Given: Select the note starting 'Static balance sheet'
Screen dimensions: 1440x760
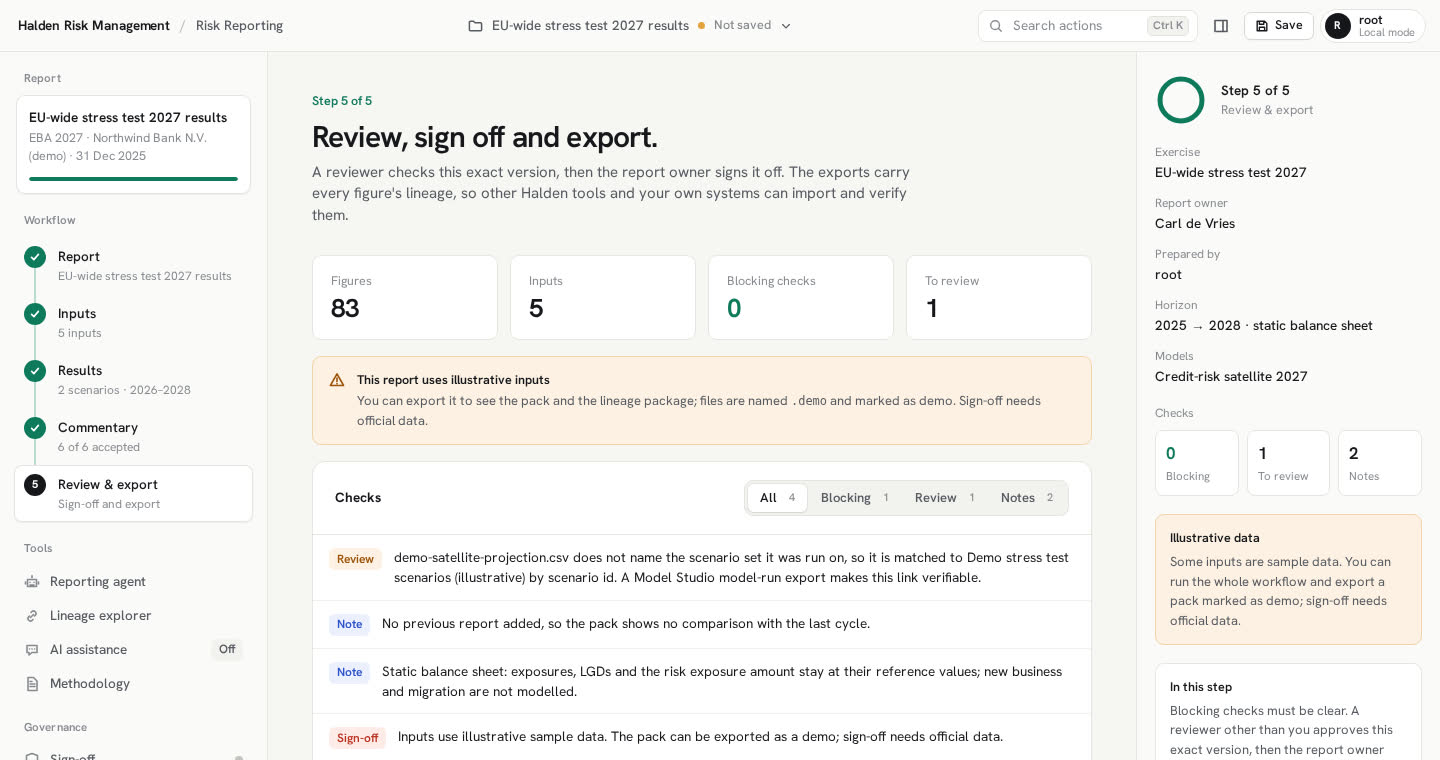Looking at the screenshot, I should pyautogui.click(x=702, y=682).
